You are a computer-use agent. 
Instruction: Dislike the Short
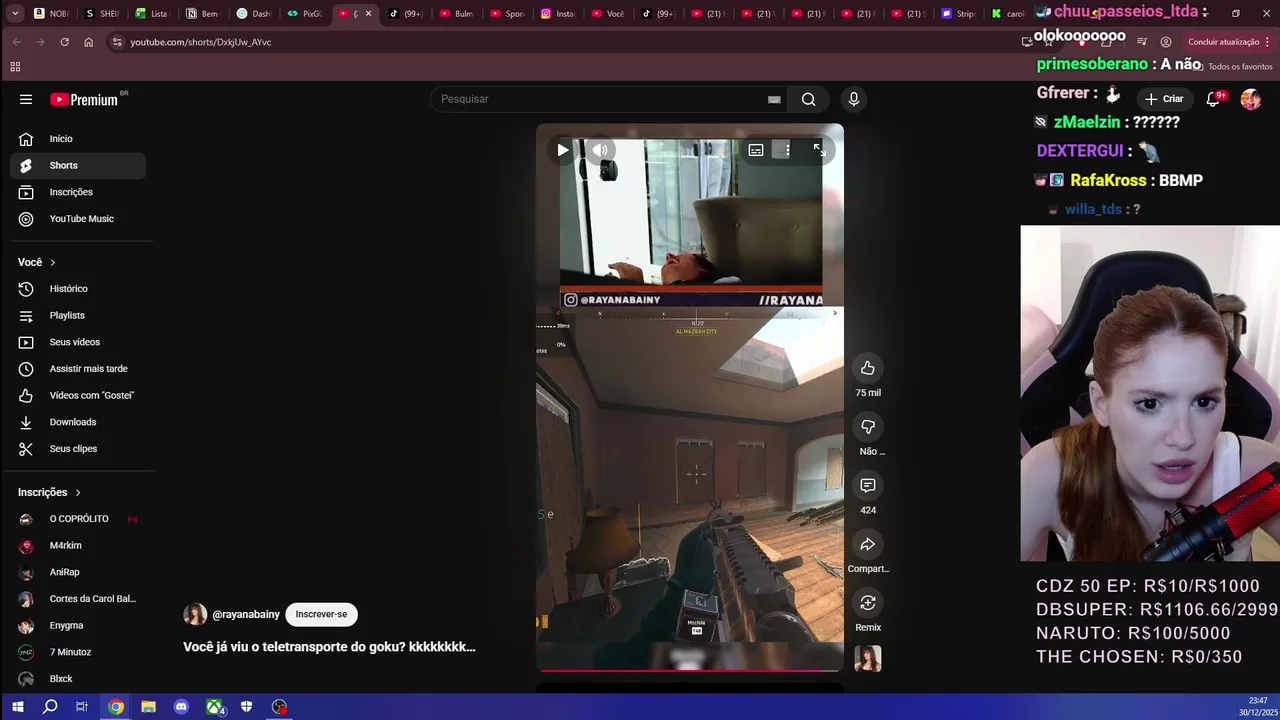(868, 427)
